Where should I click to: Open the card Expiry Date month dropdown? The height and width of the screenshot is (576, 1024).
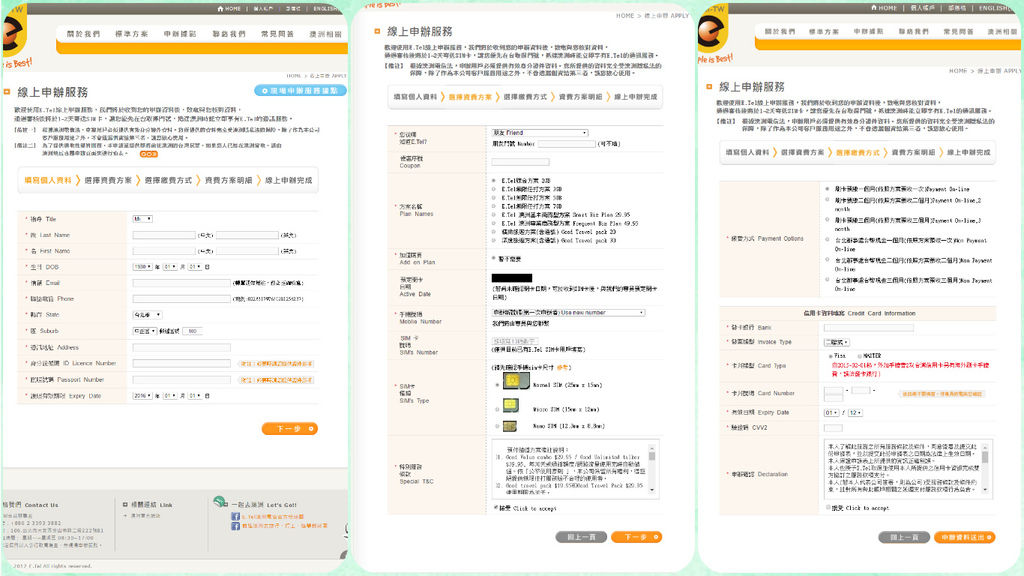pyautogui.click(x=831, y=413)
